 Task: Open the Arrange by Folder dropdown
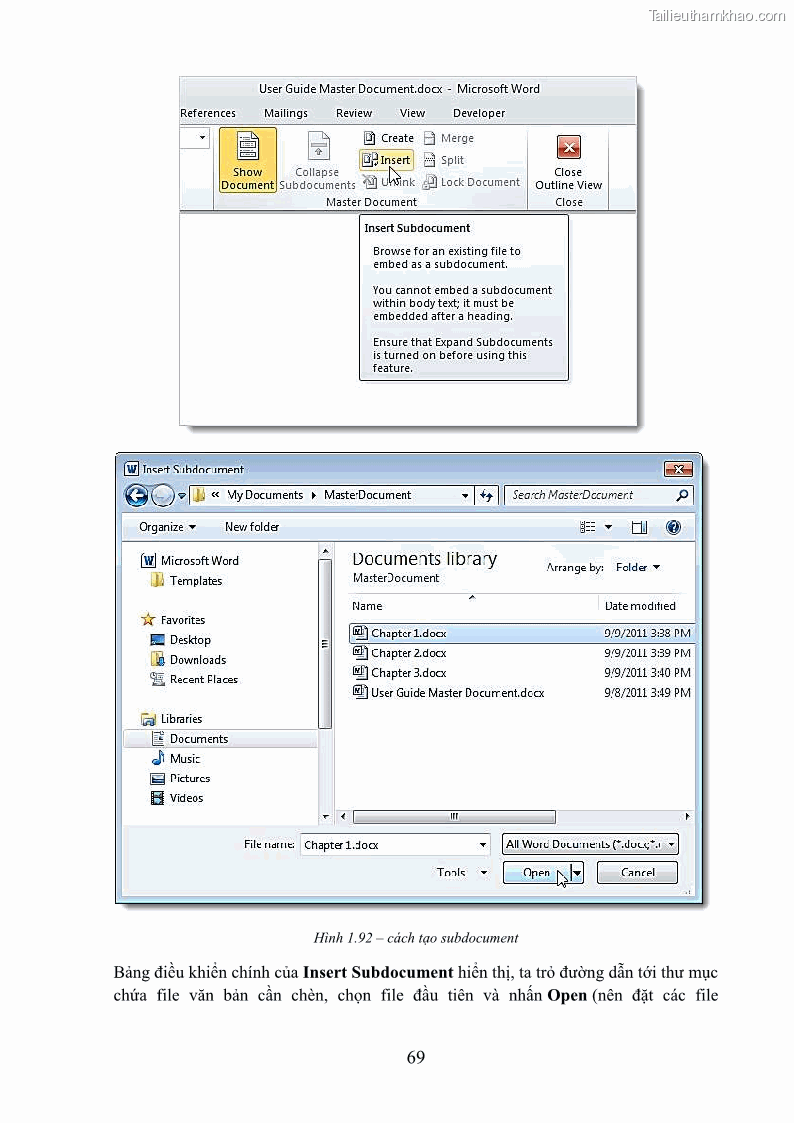click(638, 567)
